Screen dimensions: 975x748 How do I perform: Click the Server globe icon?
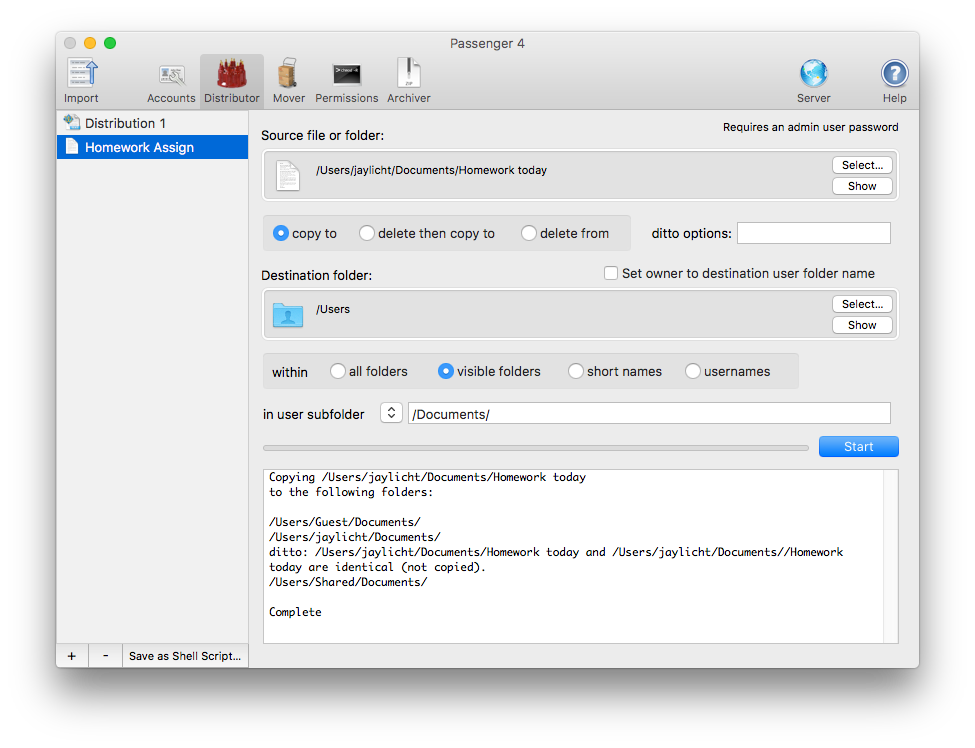[813, 81]
